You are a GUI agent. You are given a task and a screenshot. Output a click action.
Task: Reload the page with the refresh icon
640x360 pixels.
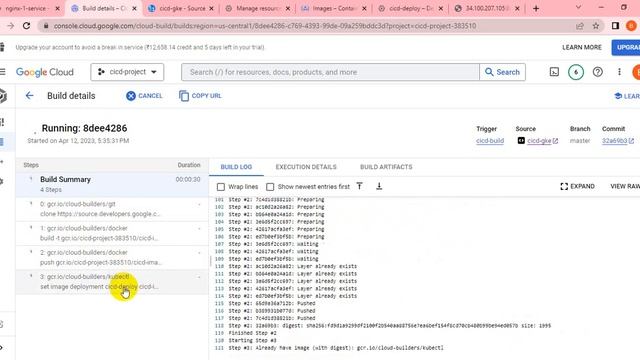(x=27, y=26)
